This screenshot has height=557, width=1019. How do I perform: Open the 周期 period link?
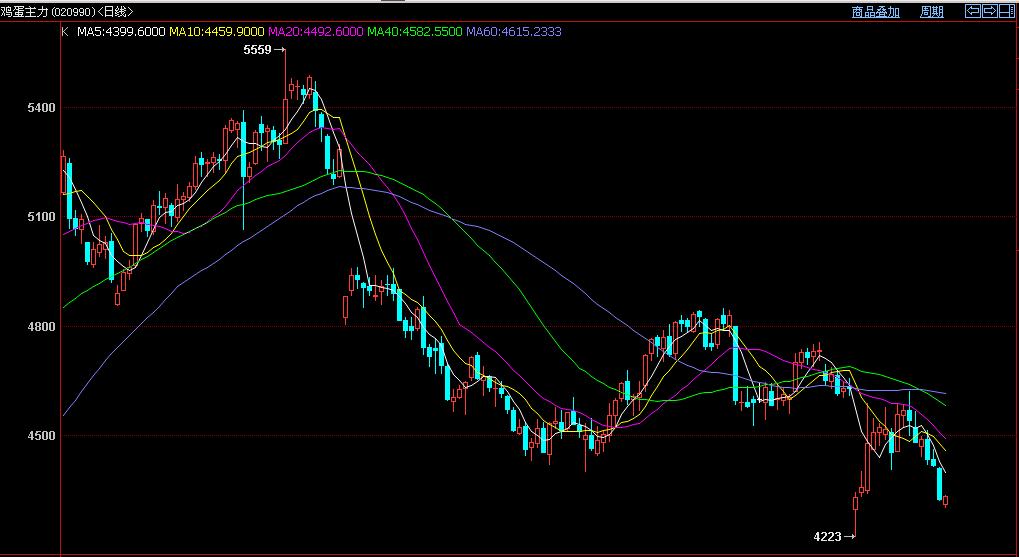point(931,12)
